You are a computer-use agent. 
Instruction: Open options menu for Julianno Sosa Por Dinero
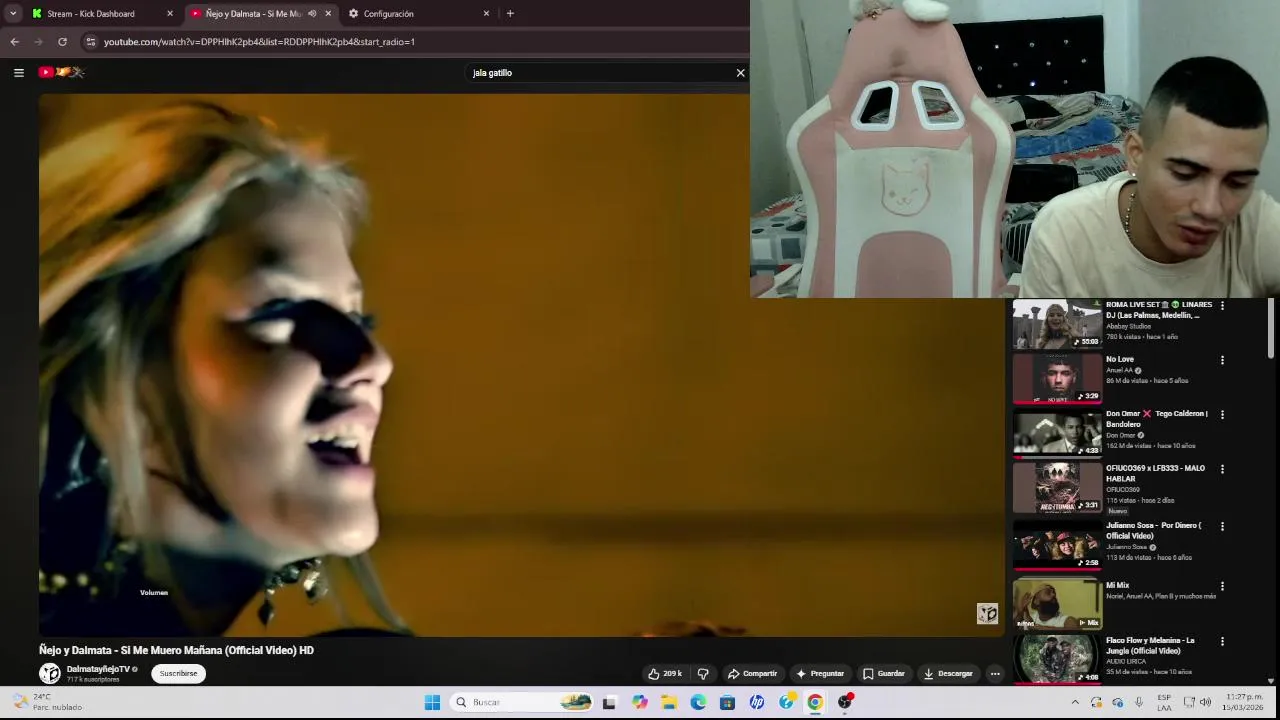click(x=1222, y=527)
